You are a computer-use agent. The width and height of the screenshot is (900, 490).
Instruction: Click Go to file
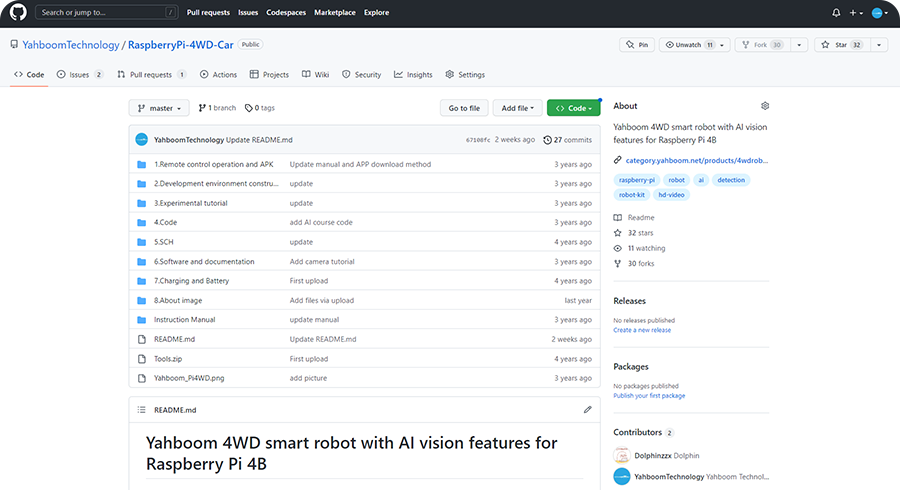(464, 108)
